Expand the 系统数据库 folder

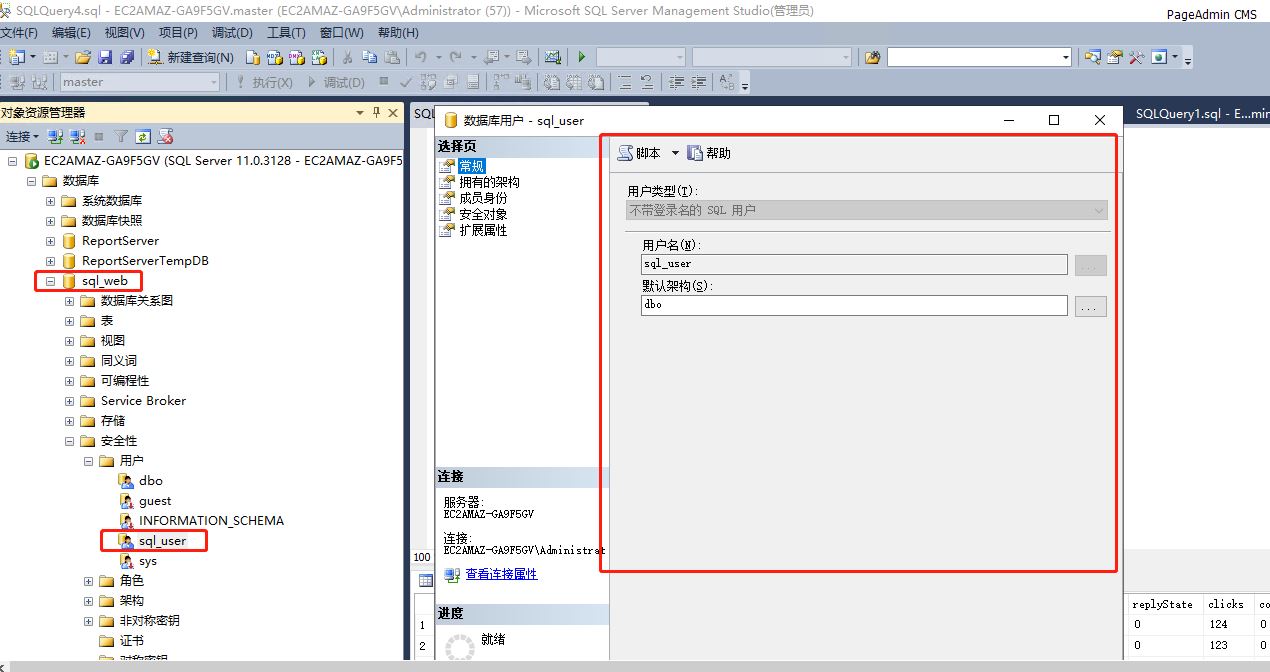(50, 201)
